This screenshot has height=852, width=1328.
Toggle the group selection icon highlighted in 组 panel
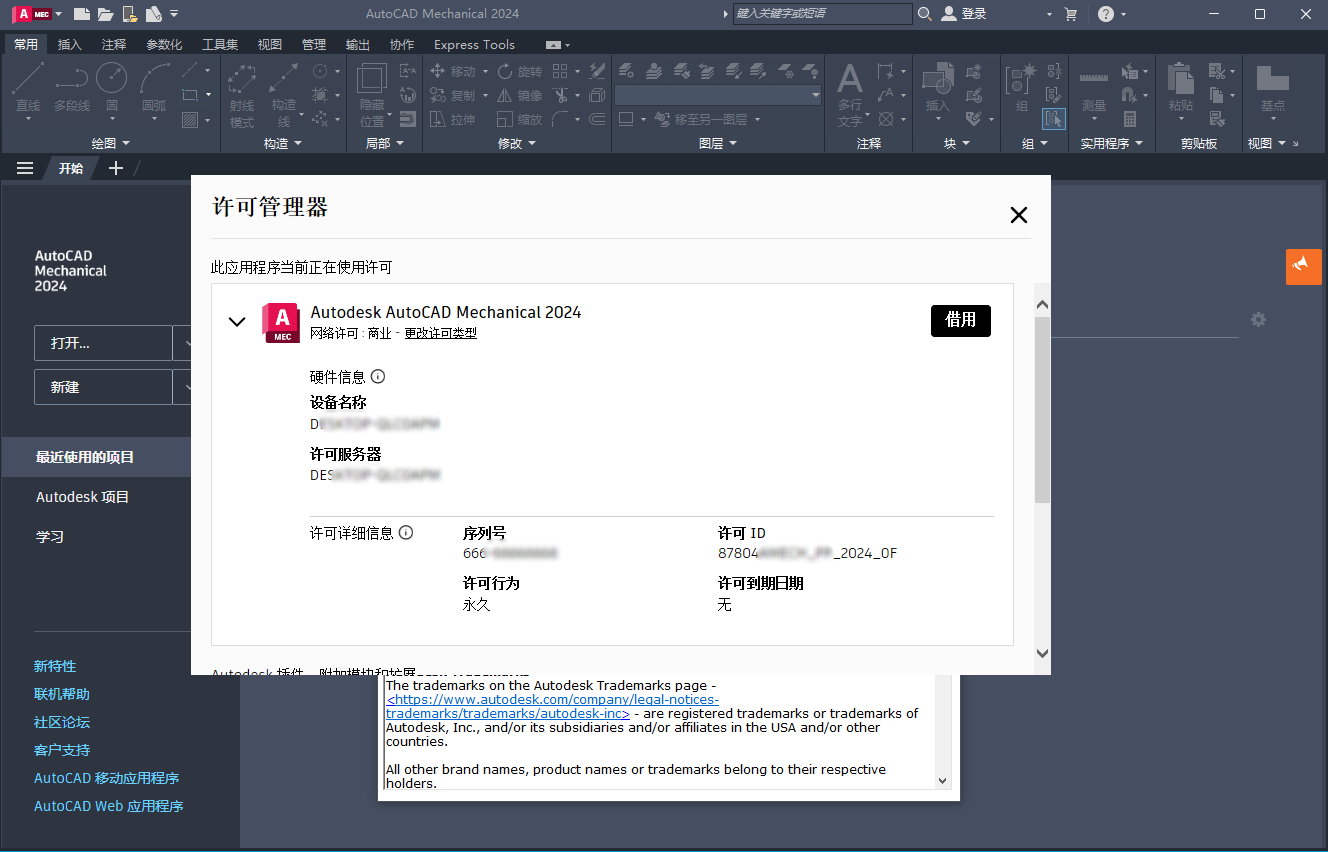pos(1054,119)
